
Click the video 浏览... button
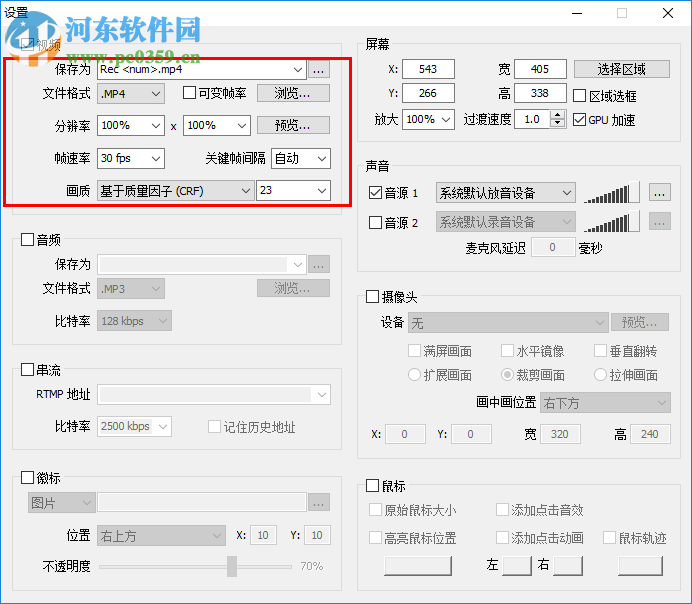[293, 93]
